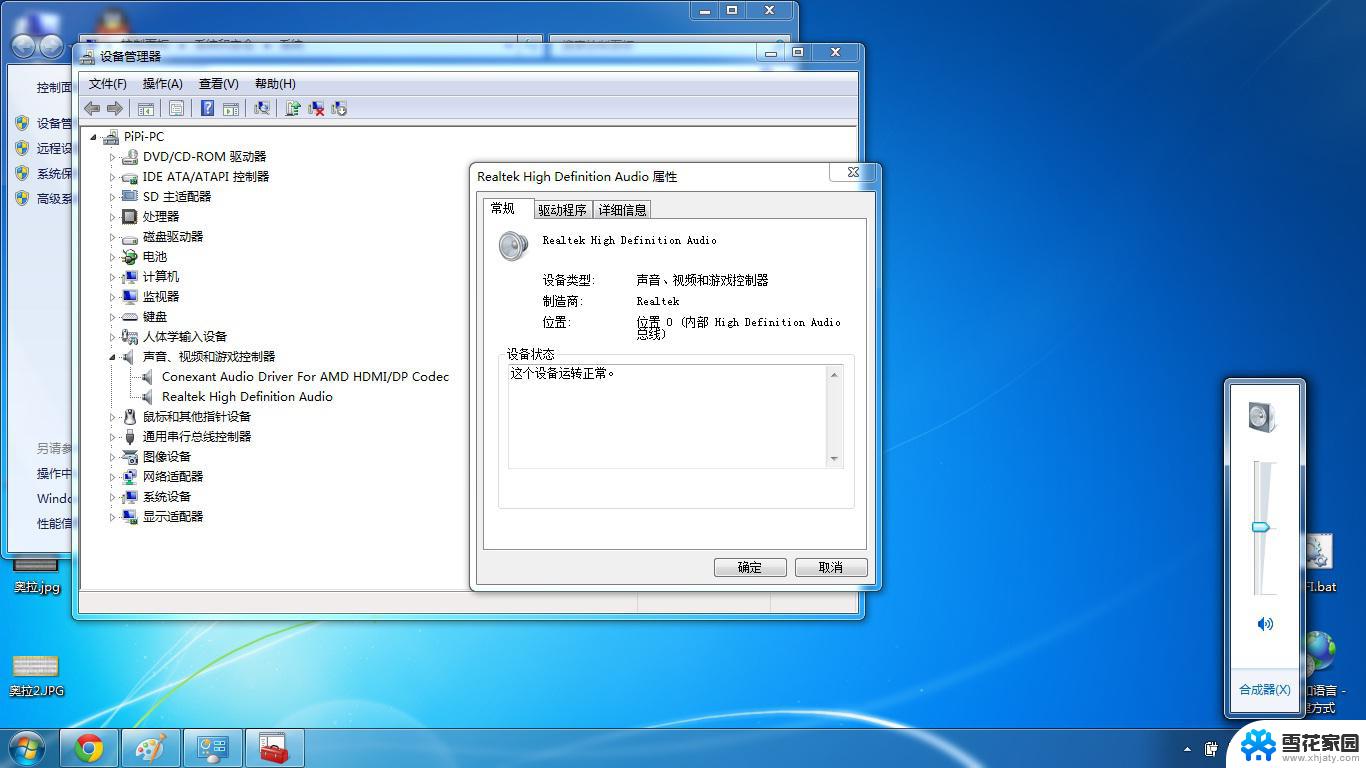Expand DVD/CD-ROM 驱动器 node

coord(113,157)
